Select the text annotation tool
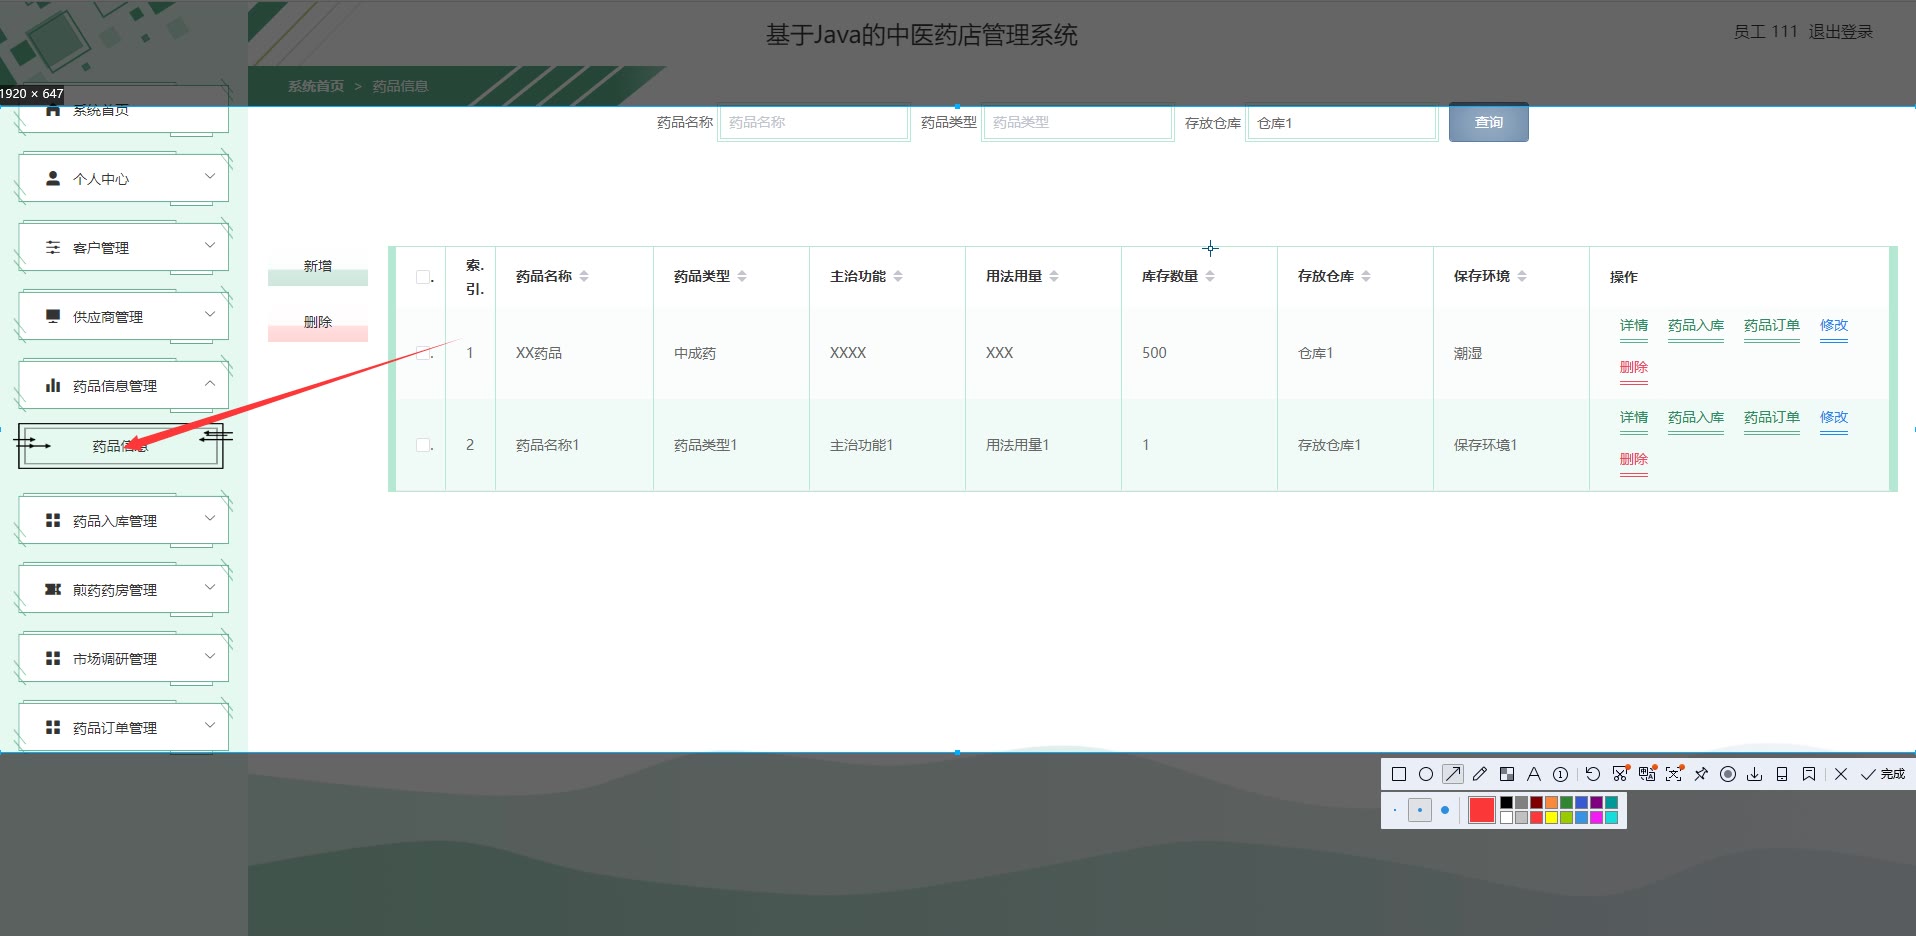1916x936 pixels. tap(1533, 774)
